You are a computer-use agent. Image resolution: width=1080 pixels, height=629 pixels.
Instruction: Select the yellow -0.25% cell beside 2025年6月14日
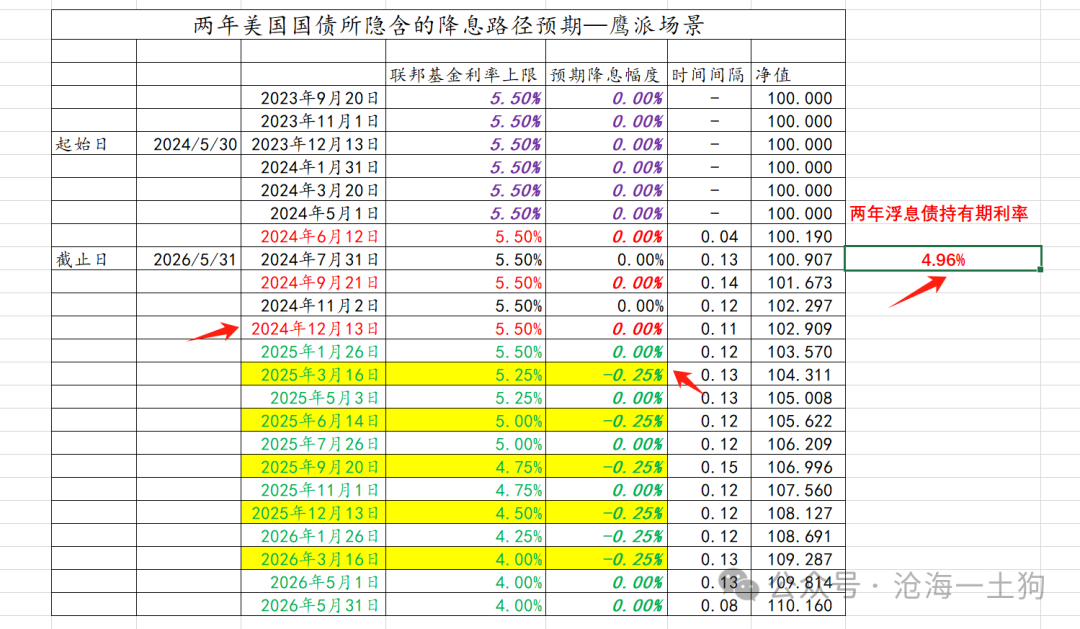click(606, 421)
